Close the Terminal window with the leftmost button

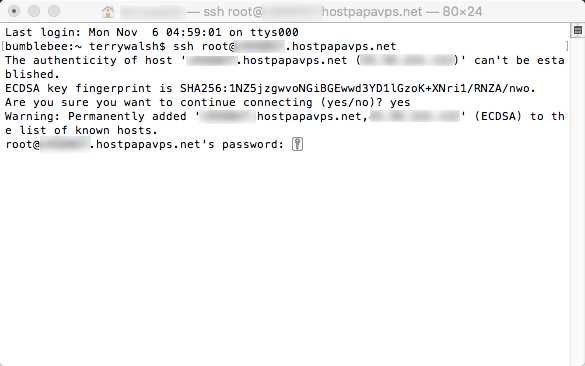coord(14,11)
